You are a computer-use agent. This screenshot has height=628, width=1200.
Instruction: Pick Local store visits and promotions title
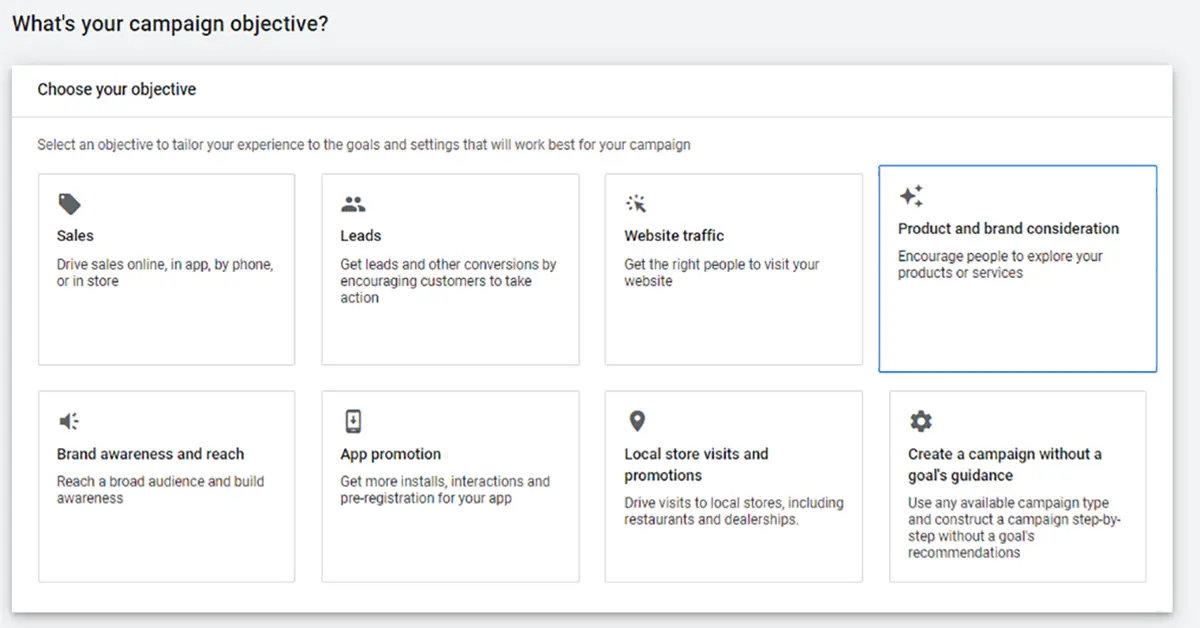point(696,465)
